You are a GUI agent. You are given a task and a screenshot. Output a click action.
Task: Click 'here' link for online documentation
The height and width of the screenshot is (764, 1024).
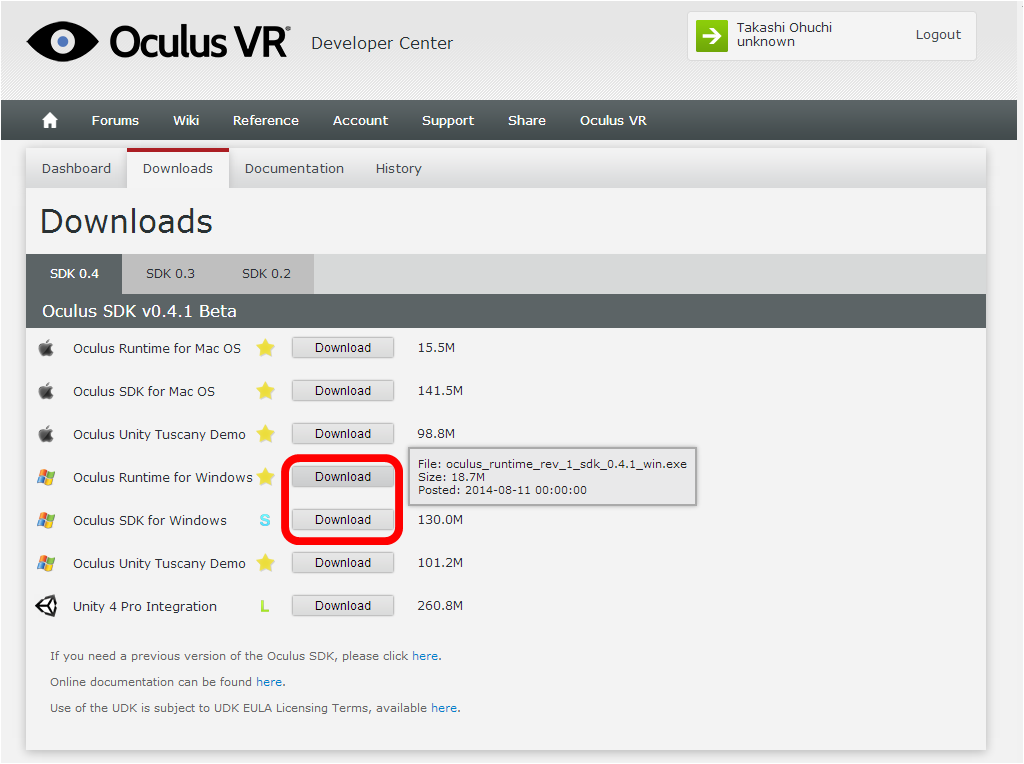(x=268, y=682)
